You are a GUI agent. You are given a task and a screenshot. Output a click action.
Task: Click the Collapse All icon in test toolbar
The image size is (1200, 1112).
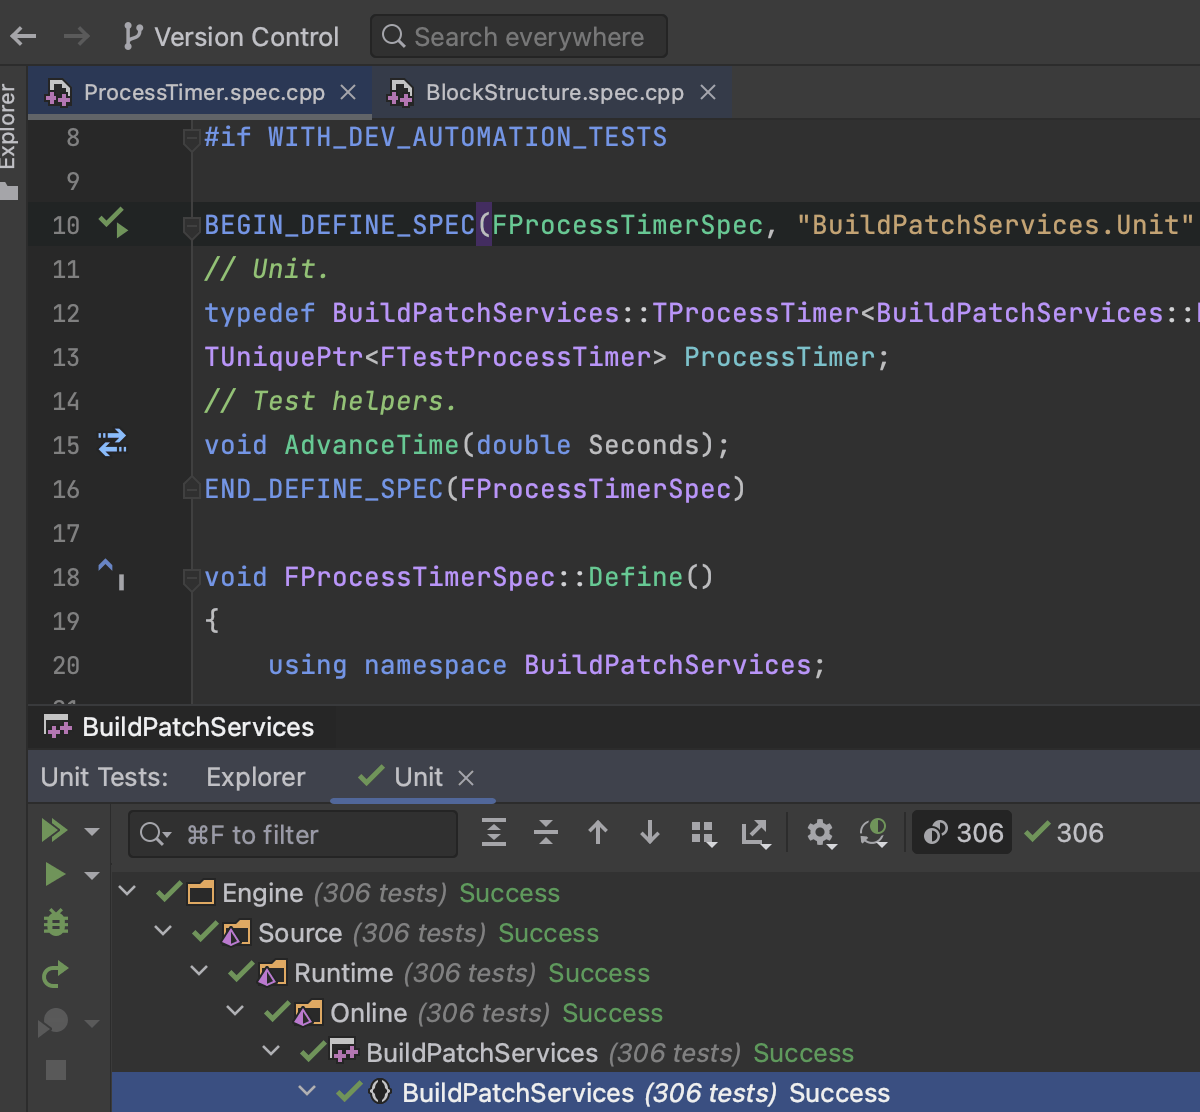[546, 833]
